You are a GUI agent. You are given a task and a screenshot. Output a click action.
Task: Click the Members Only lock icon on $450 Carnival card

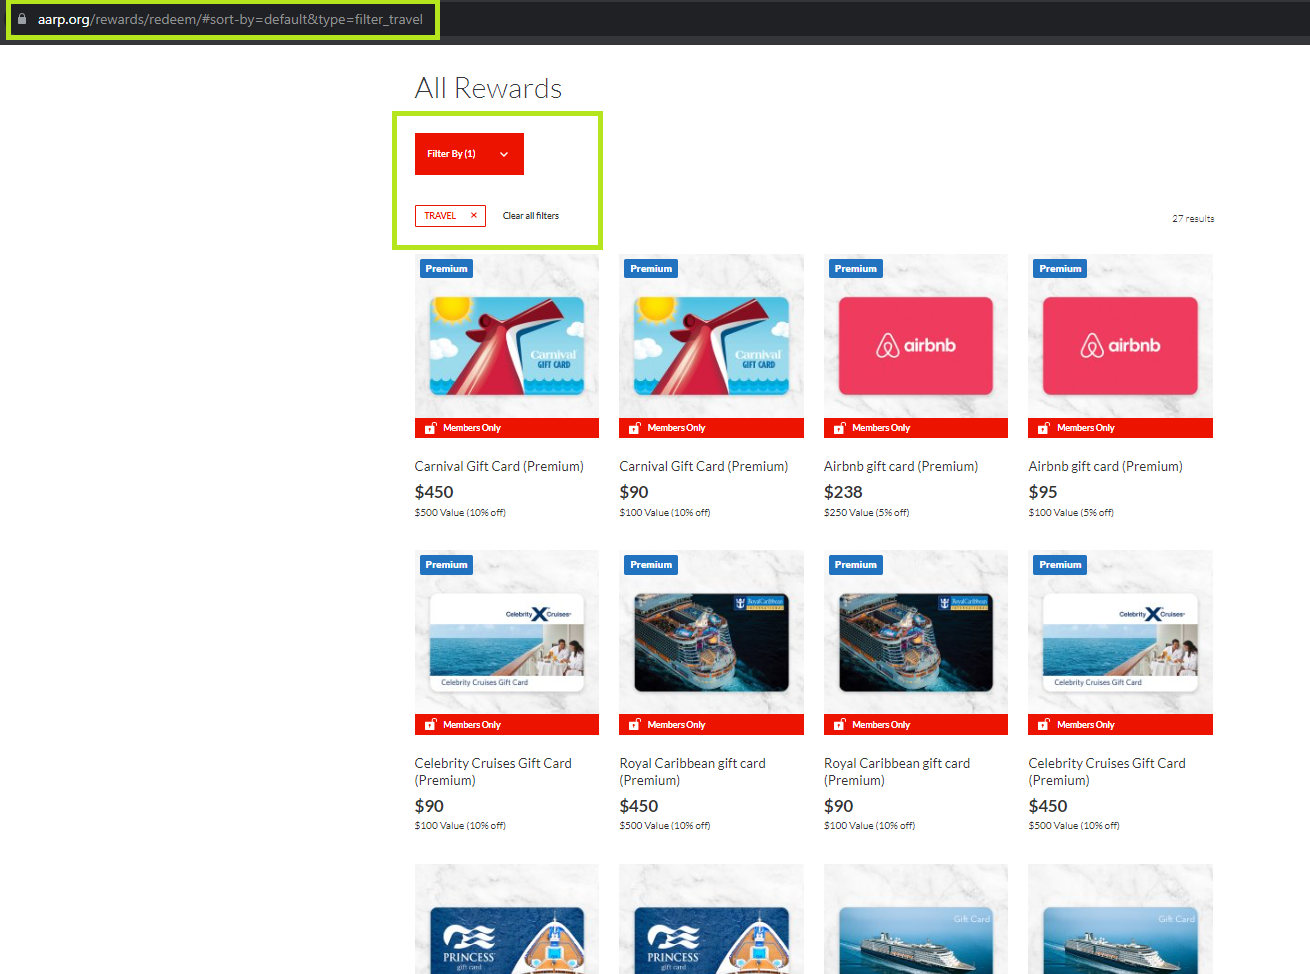coord(430,428)
